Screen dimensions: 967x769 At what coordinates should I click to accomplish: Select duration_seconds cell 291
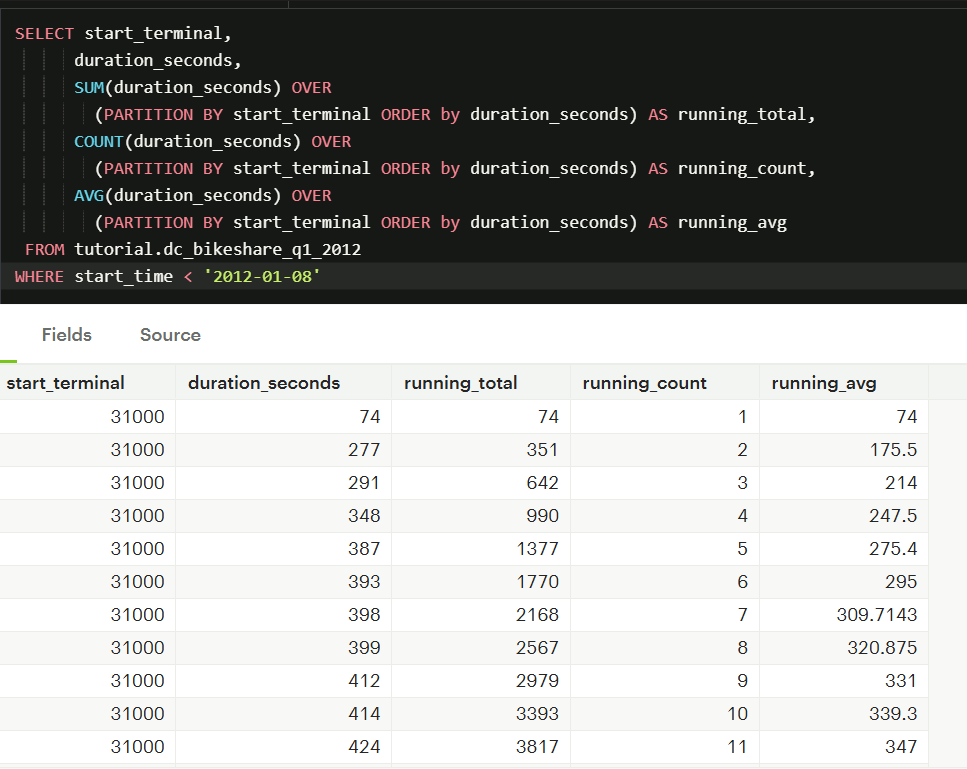point(284,482)
